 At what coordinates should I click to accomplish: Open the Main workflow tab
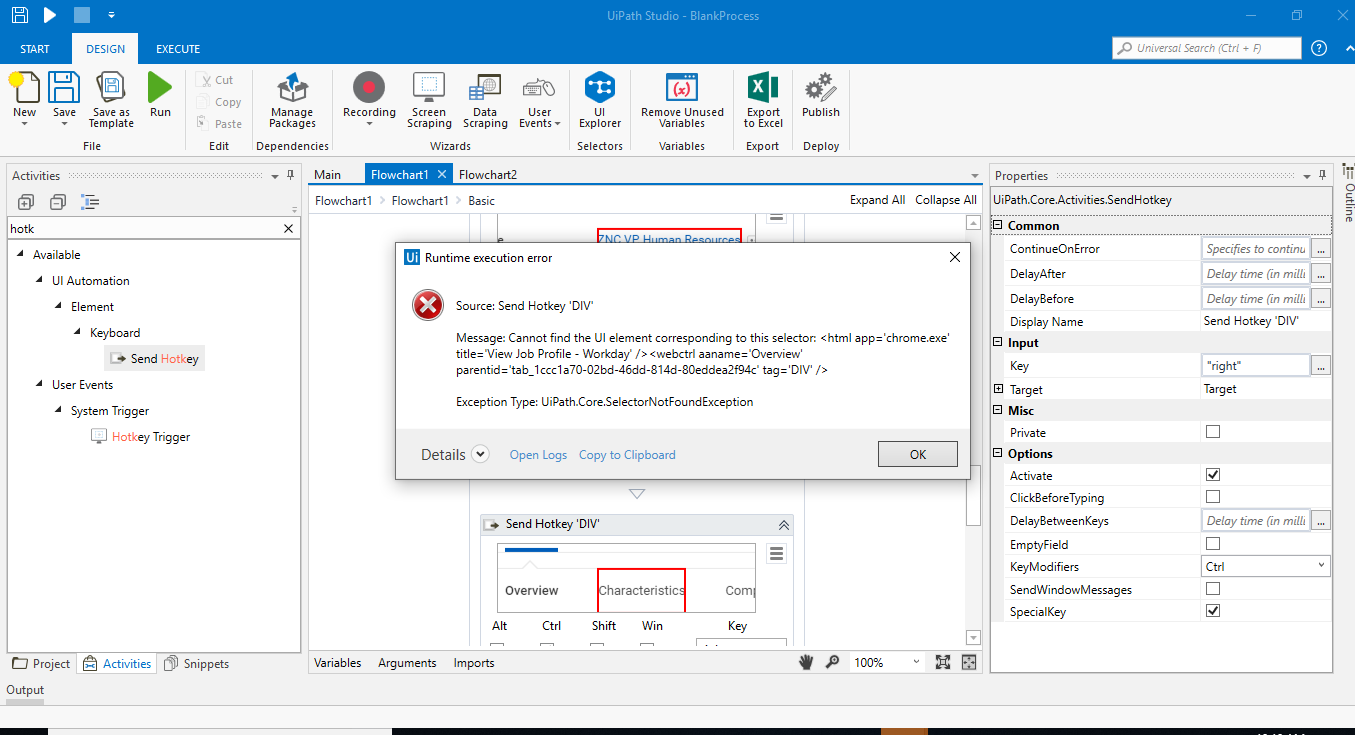coord(327,175)
